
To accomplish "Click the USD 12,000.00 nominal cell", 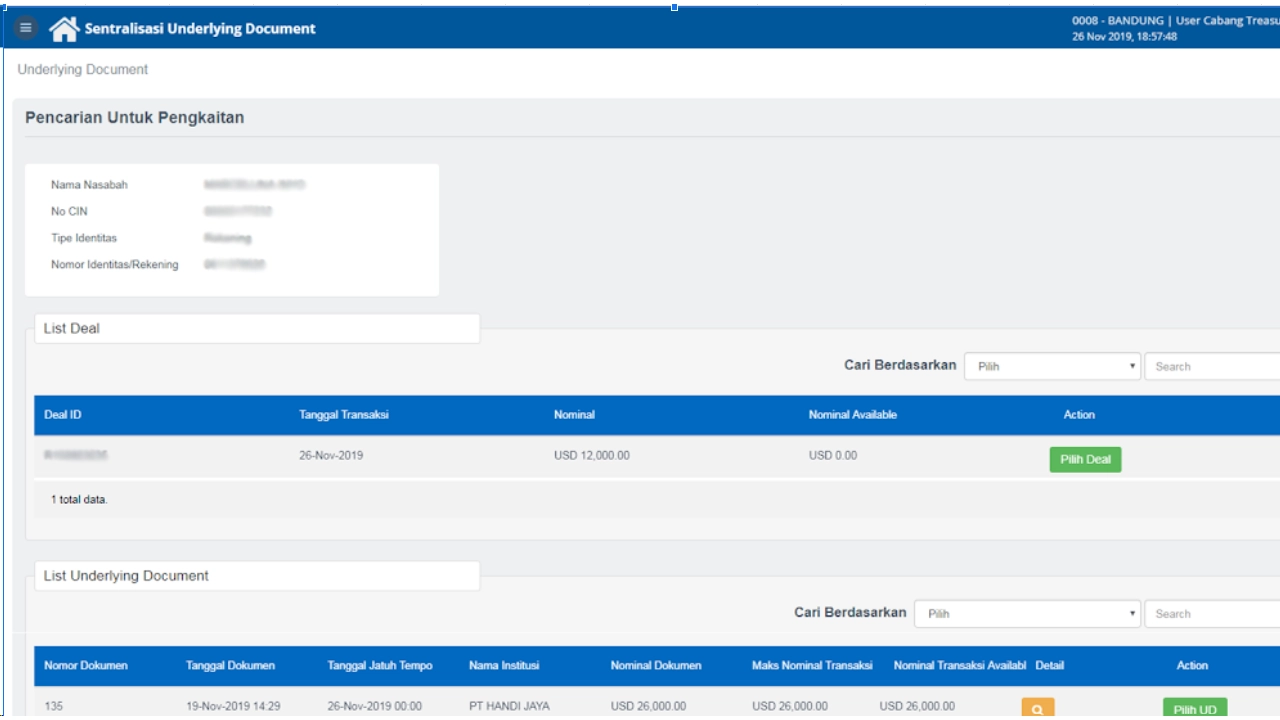I will tap(592, 456).
